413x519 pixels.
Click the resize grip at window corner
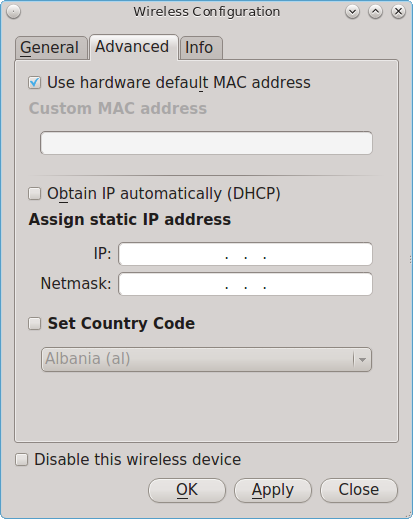click(x=410, y=515)
